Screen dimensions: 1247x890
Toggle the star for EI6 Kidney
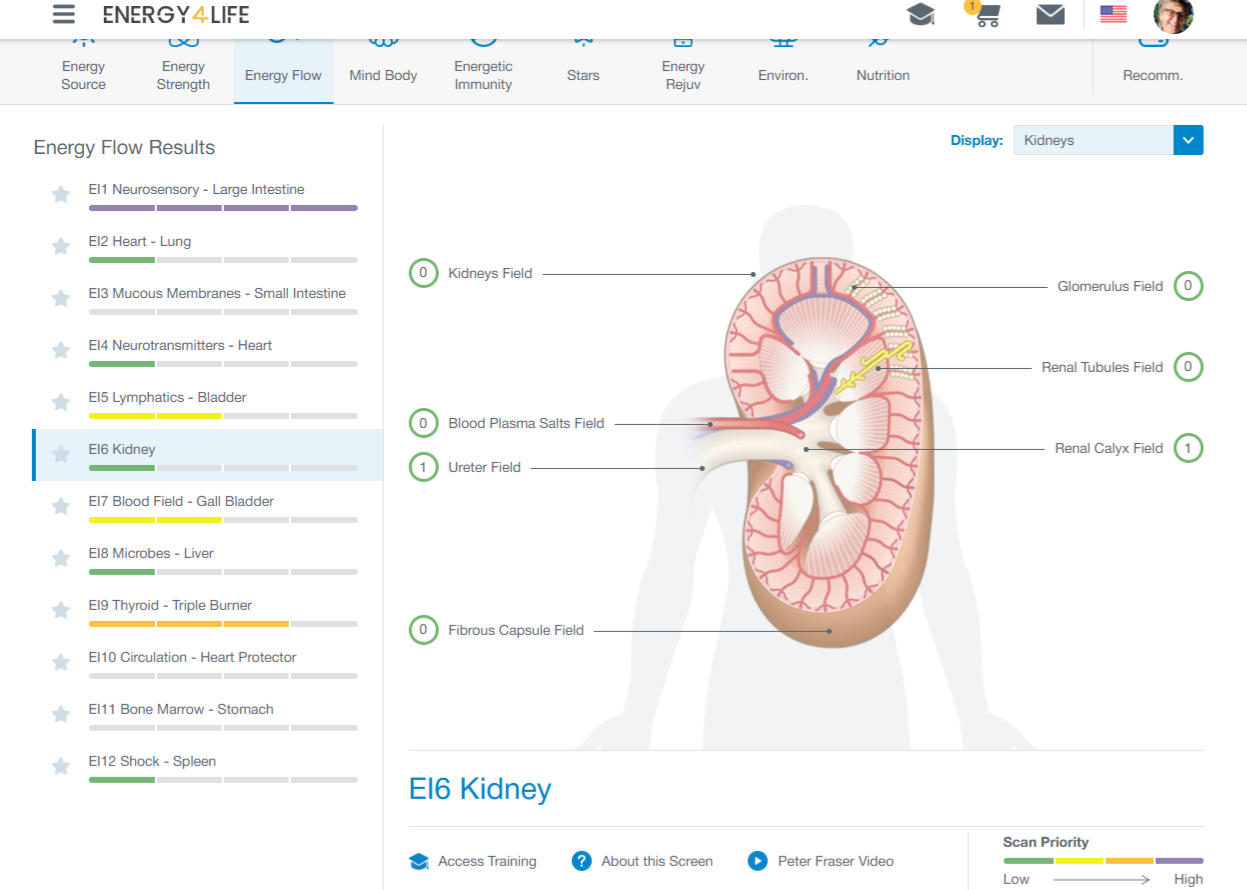point(60,454)
